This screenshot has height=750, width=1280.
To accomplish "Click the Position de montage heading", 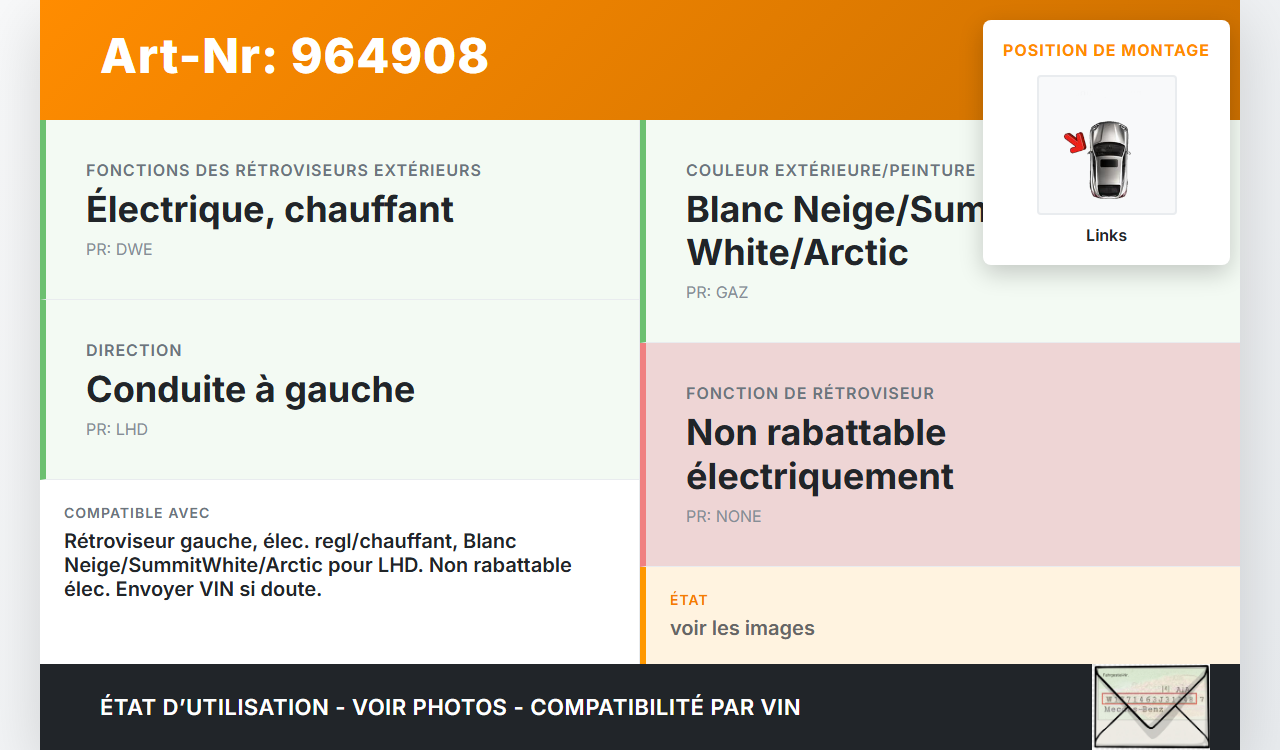I will tap(1106, 50).
